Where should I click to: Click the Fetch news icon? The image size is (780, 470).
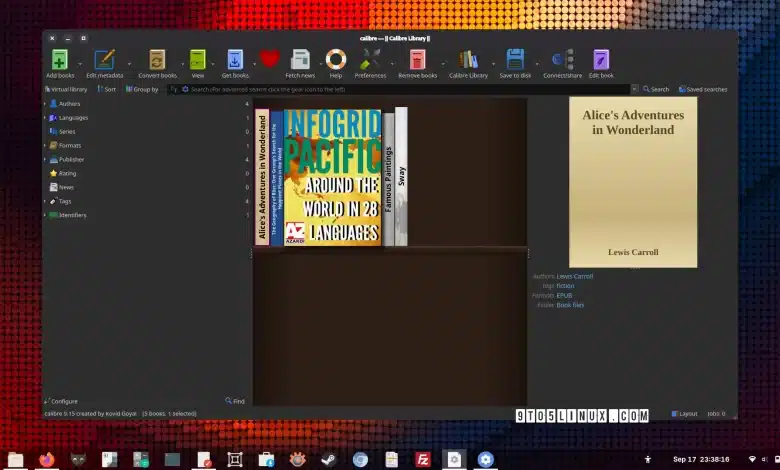(300, 60)
